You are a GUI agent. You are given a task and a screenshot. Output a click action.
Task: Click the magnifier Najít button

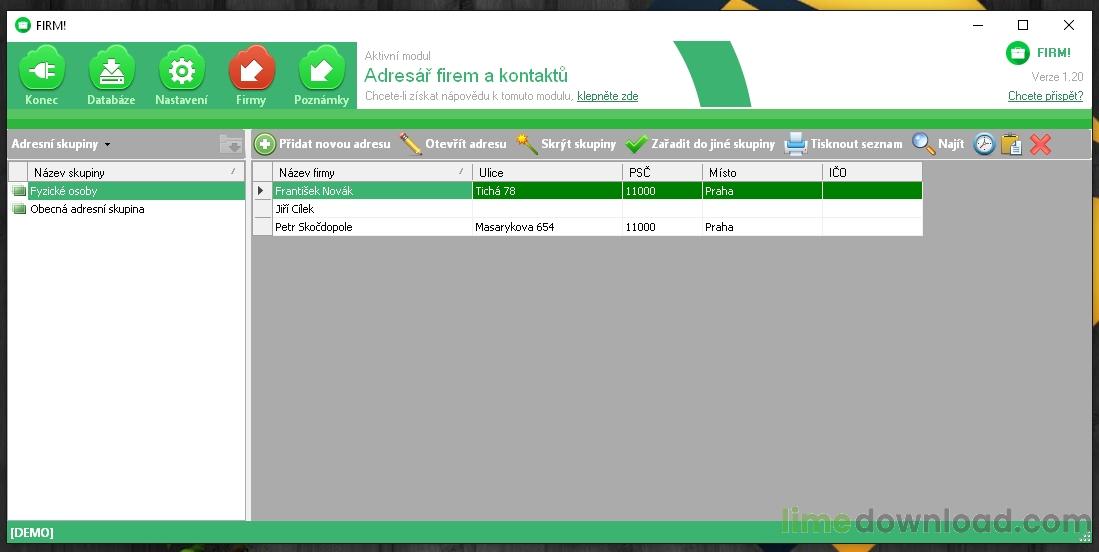pyautogui.click(x=938, y=144)
